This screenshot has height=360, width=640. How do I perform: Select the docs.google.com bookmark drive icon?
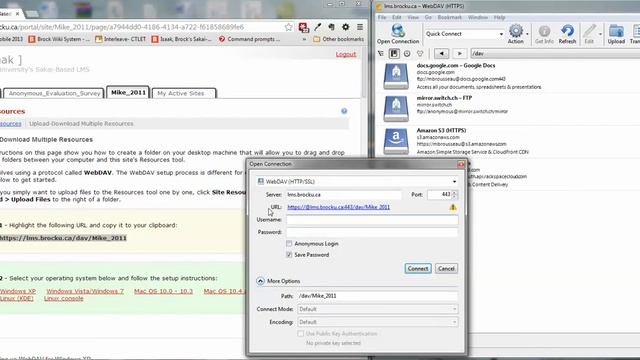point(396,76)
